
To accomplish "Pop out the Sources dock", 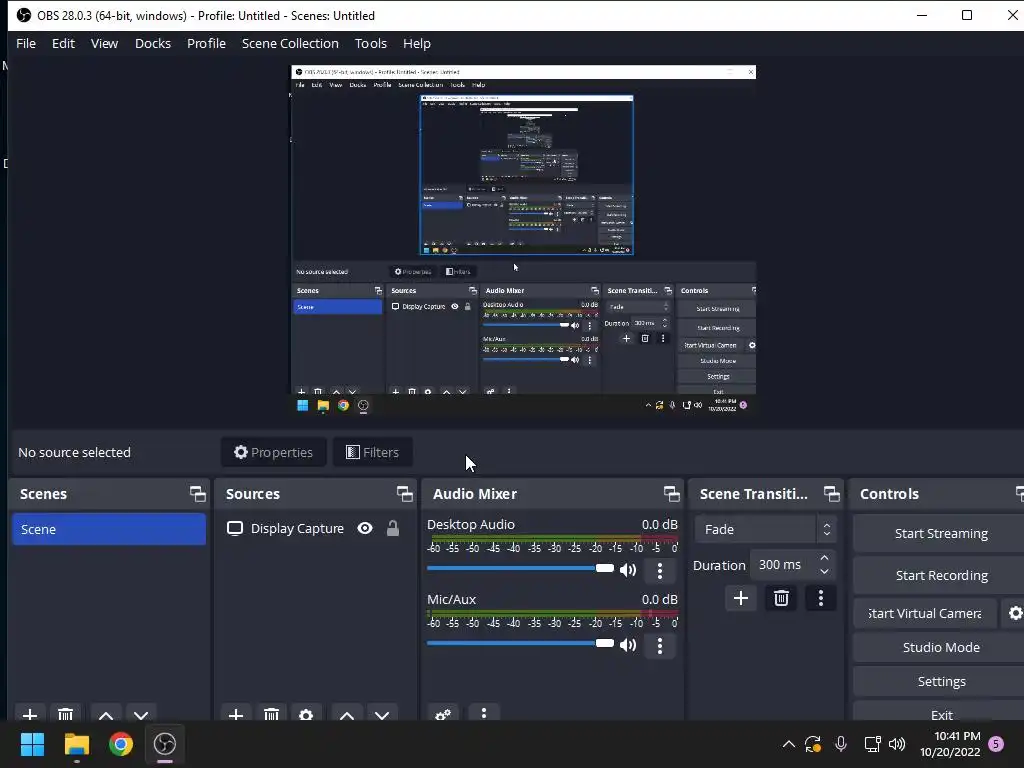I will coord(404,494).
